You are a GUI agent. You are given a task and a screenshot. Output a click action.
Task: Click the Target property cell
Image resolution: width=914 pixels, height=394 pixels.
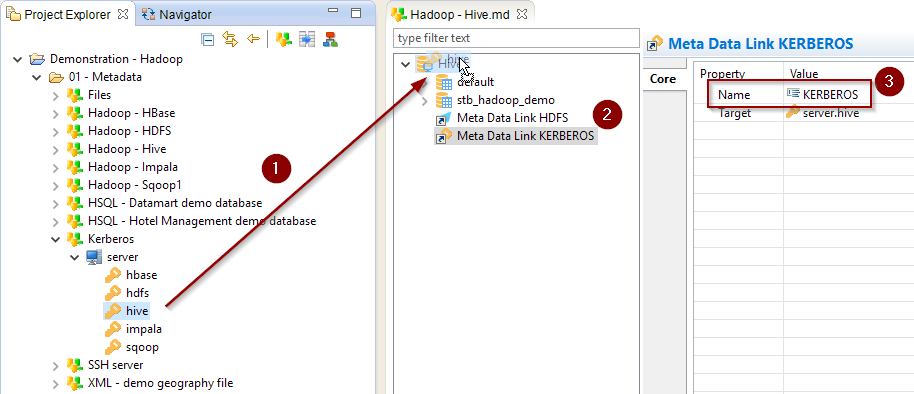(734, 113)
